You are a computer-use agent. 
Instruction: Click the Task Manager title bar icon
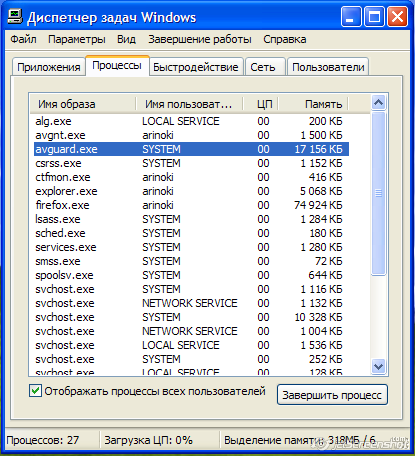point(15,17)
